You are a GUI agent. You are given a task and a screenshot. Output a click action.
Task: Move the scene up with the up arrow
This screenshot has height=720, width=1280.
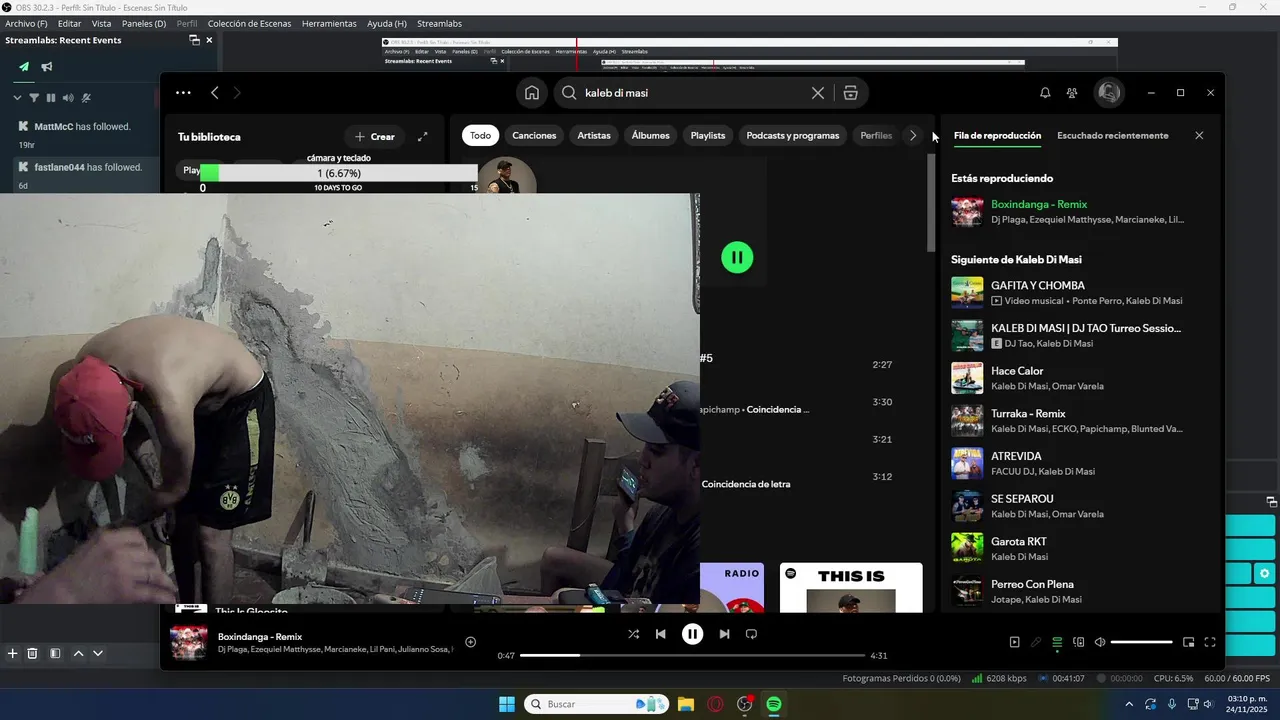78,653
